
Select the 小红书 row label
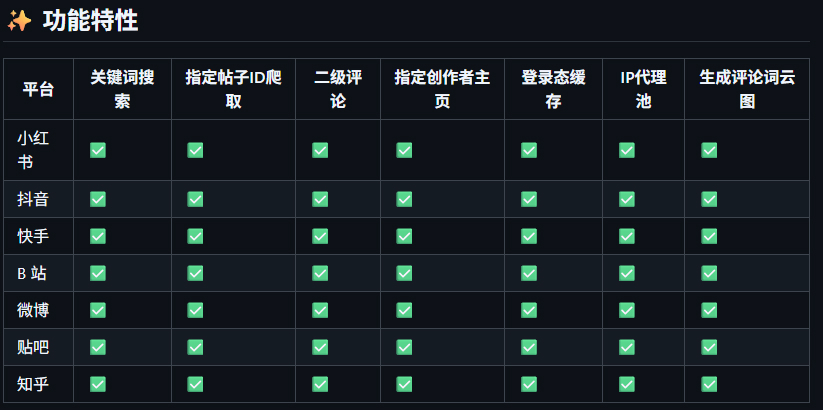33,150
